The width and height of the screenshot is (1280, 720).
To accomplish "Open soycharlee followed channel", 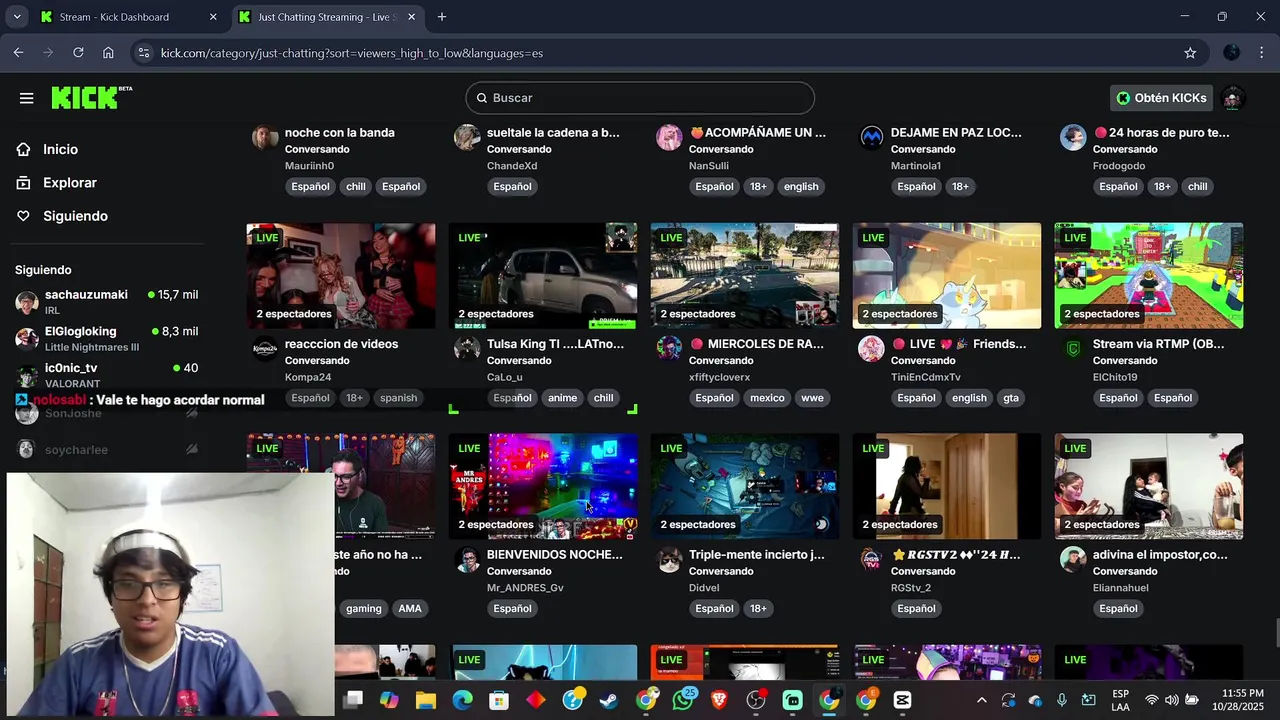I will coord(106,450).
